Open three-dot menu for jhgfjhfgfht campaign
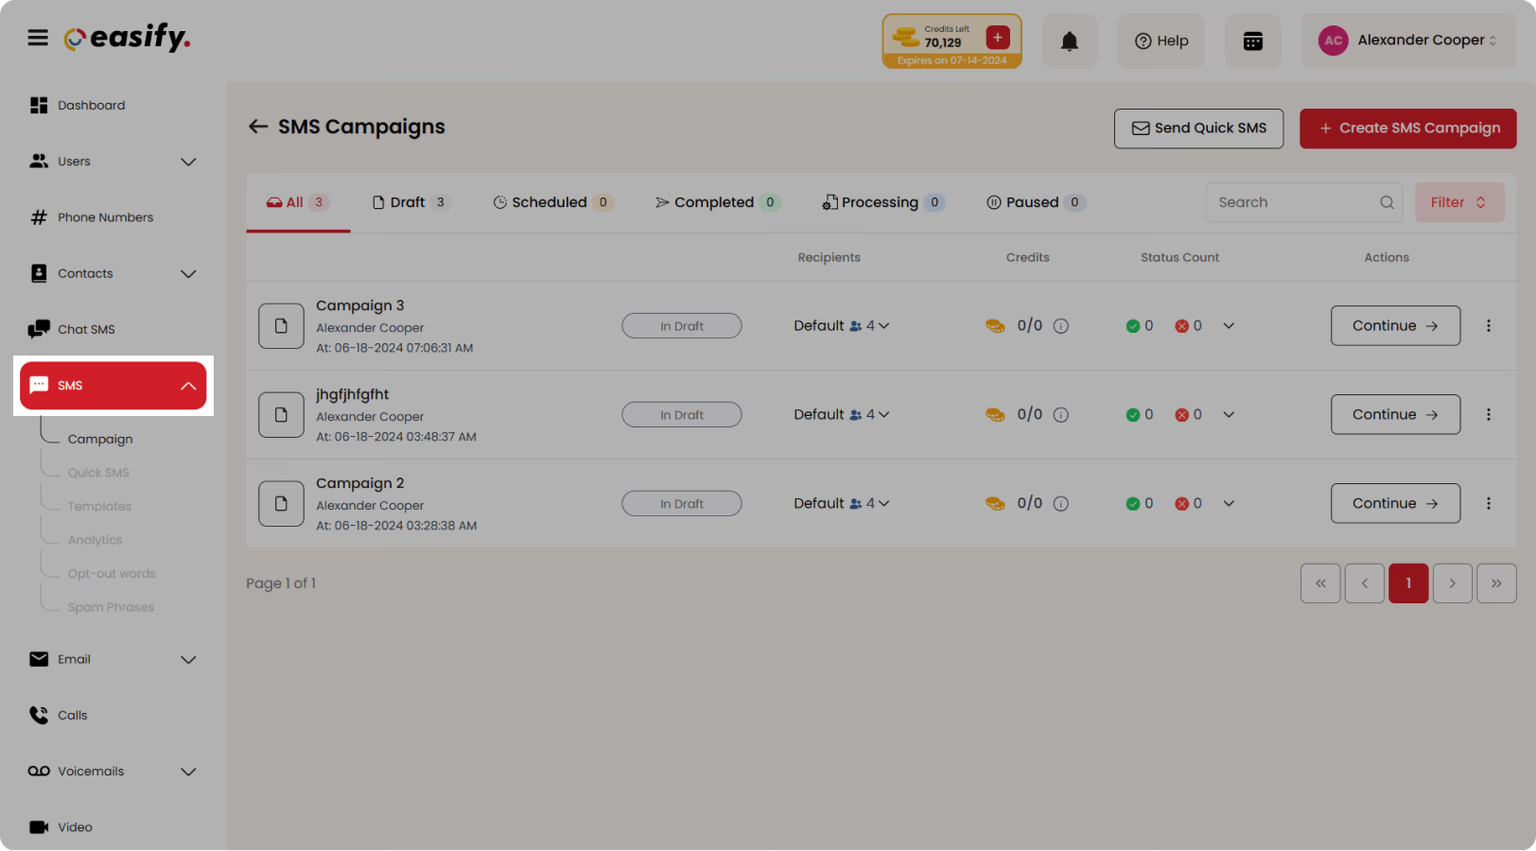The image size is (1536, 851). (x=1488, y=415)
